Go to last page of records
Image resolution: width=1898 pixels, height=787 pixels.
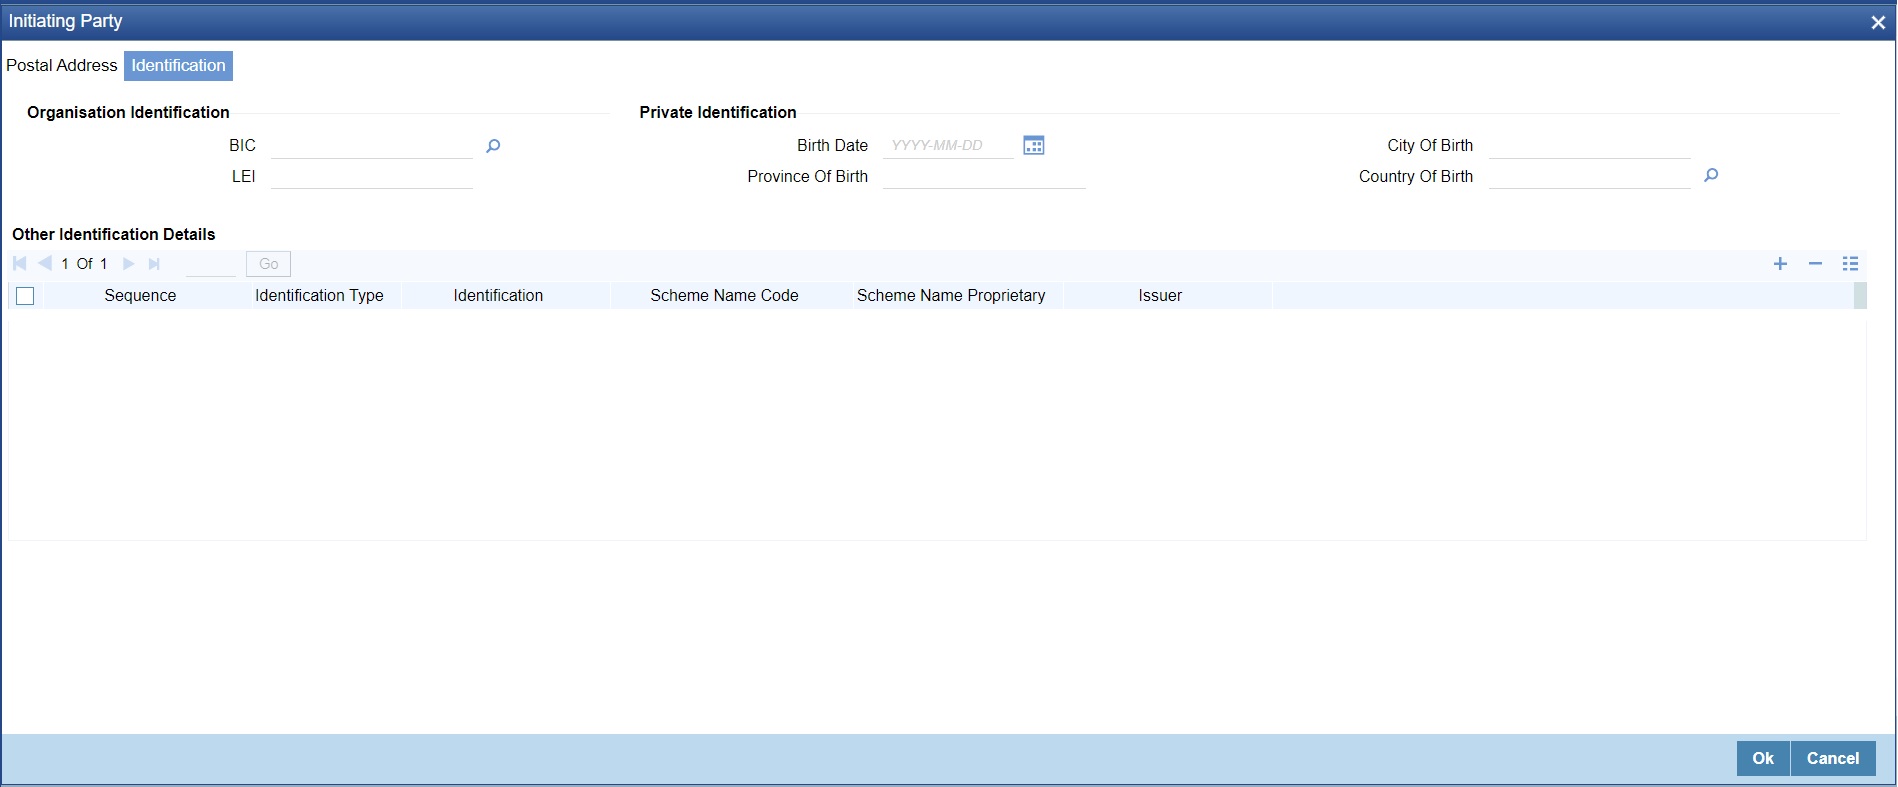coord(154,264)
